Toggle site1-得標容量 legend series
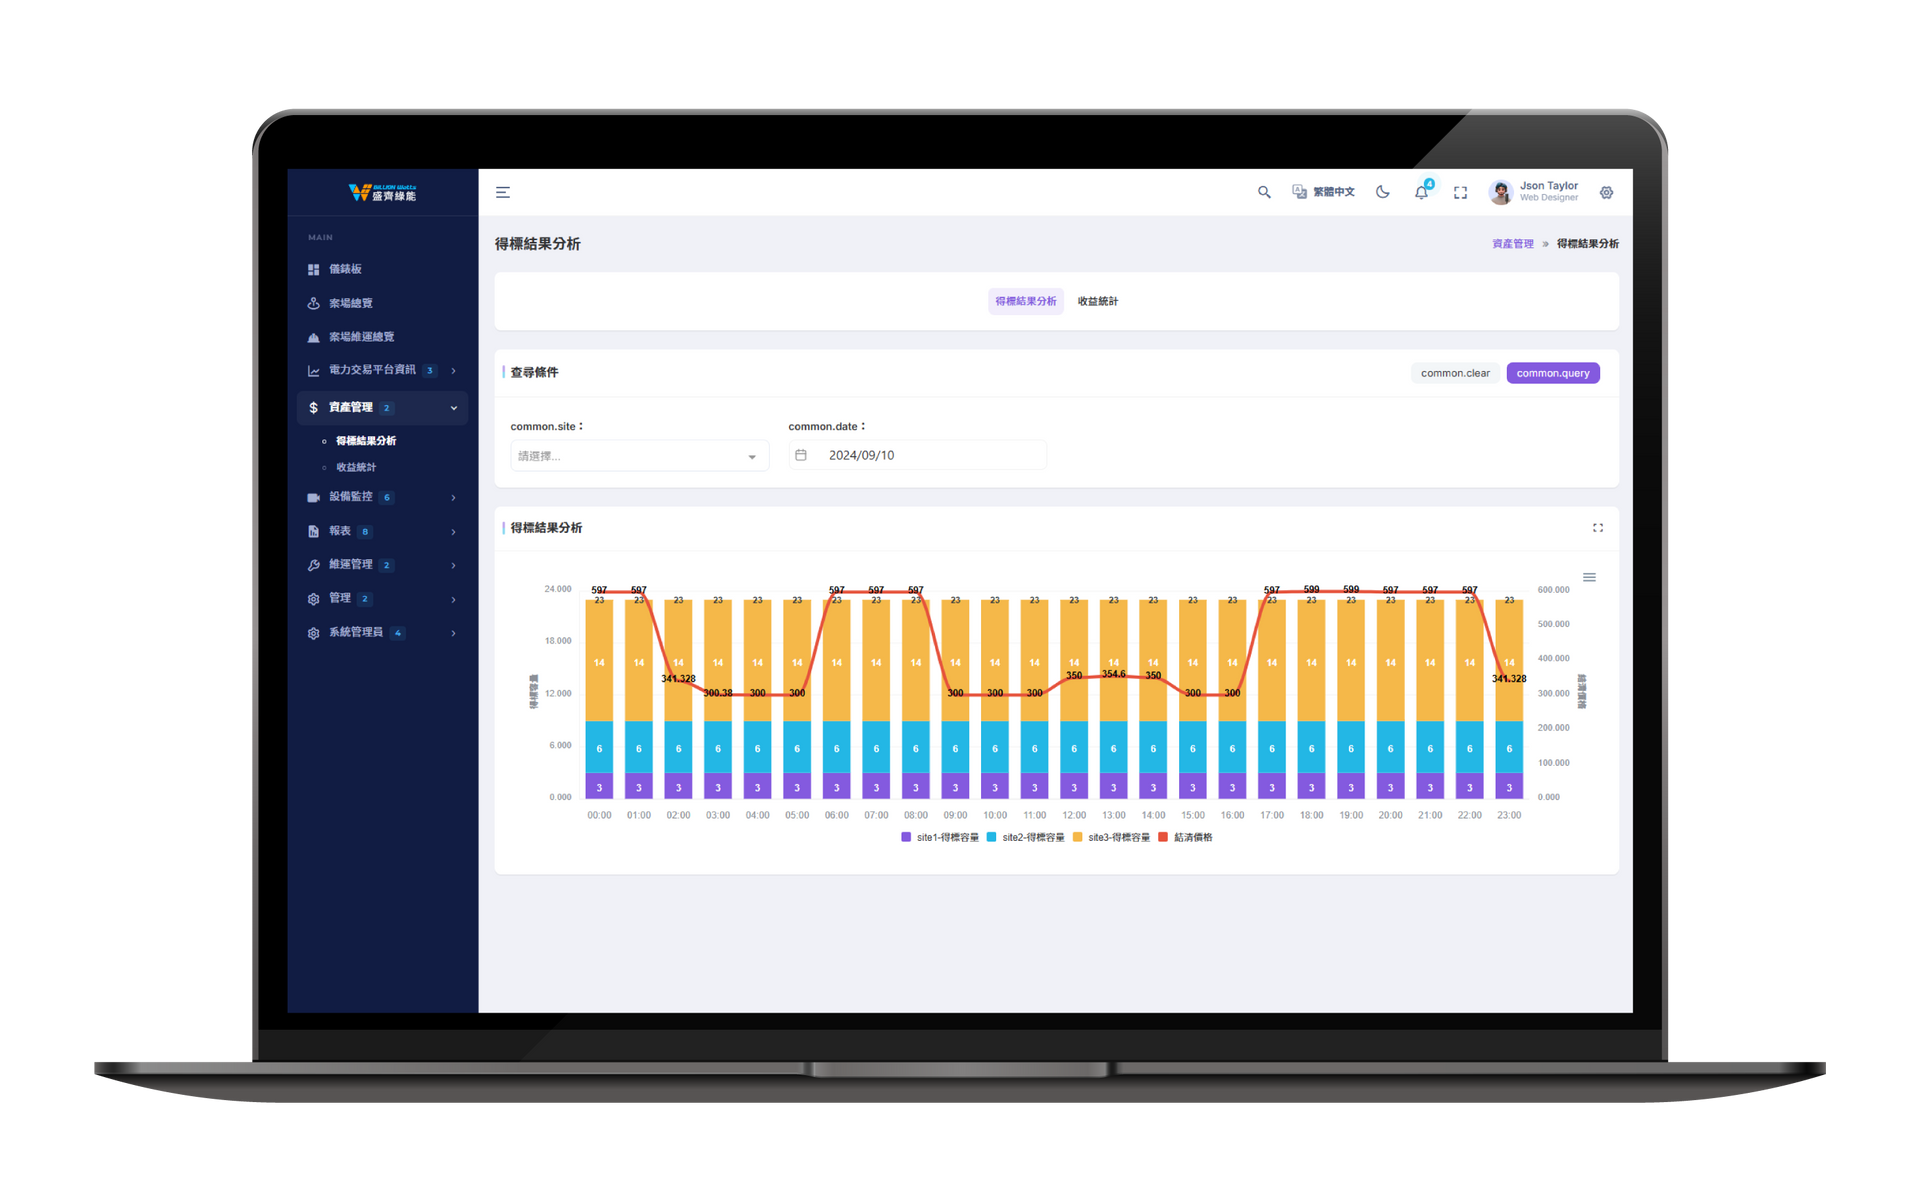The image size is (1920, 1204). pyautogui.click(x=946, y=837)
